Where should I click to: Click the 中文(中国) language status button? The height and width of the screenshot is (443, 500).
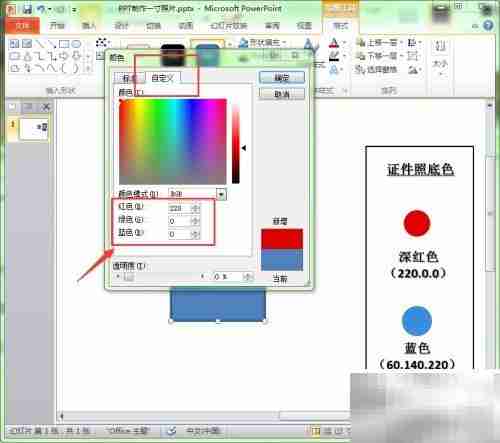pyautogui.click(x=203, y=431)
